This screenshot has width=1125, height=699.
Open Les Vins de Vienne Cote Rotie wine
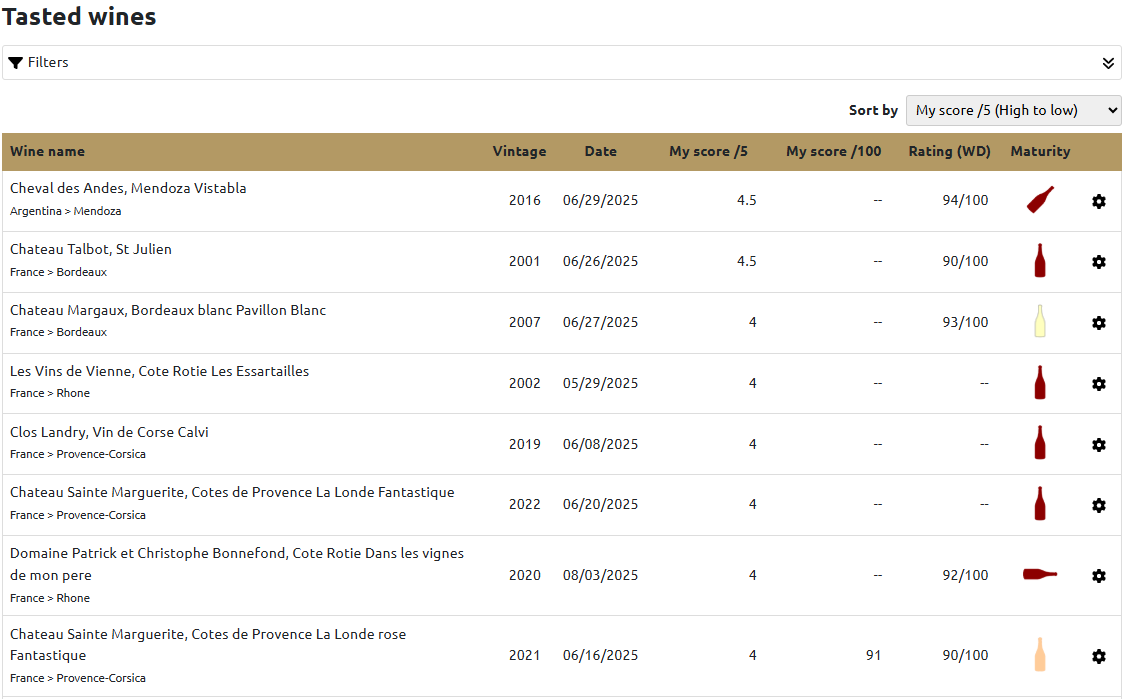click(x=159, y=371)
